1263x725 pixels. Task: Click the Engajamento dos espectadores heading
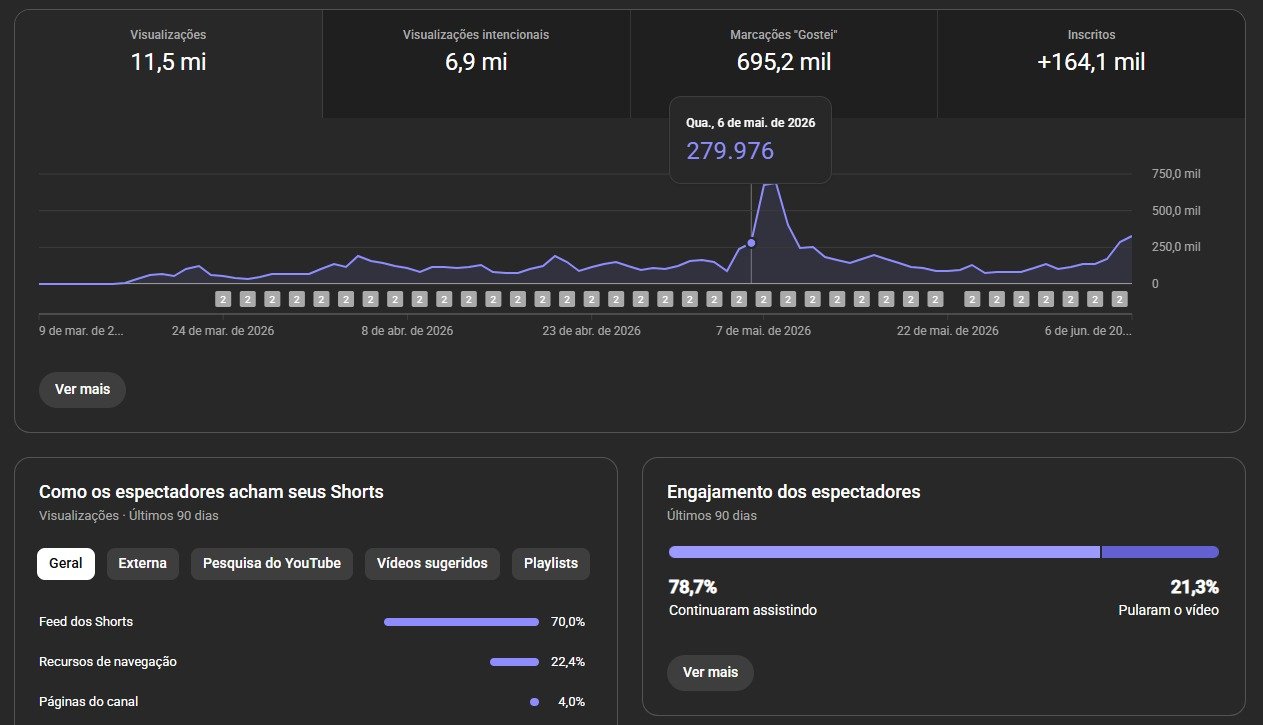794,492
